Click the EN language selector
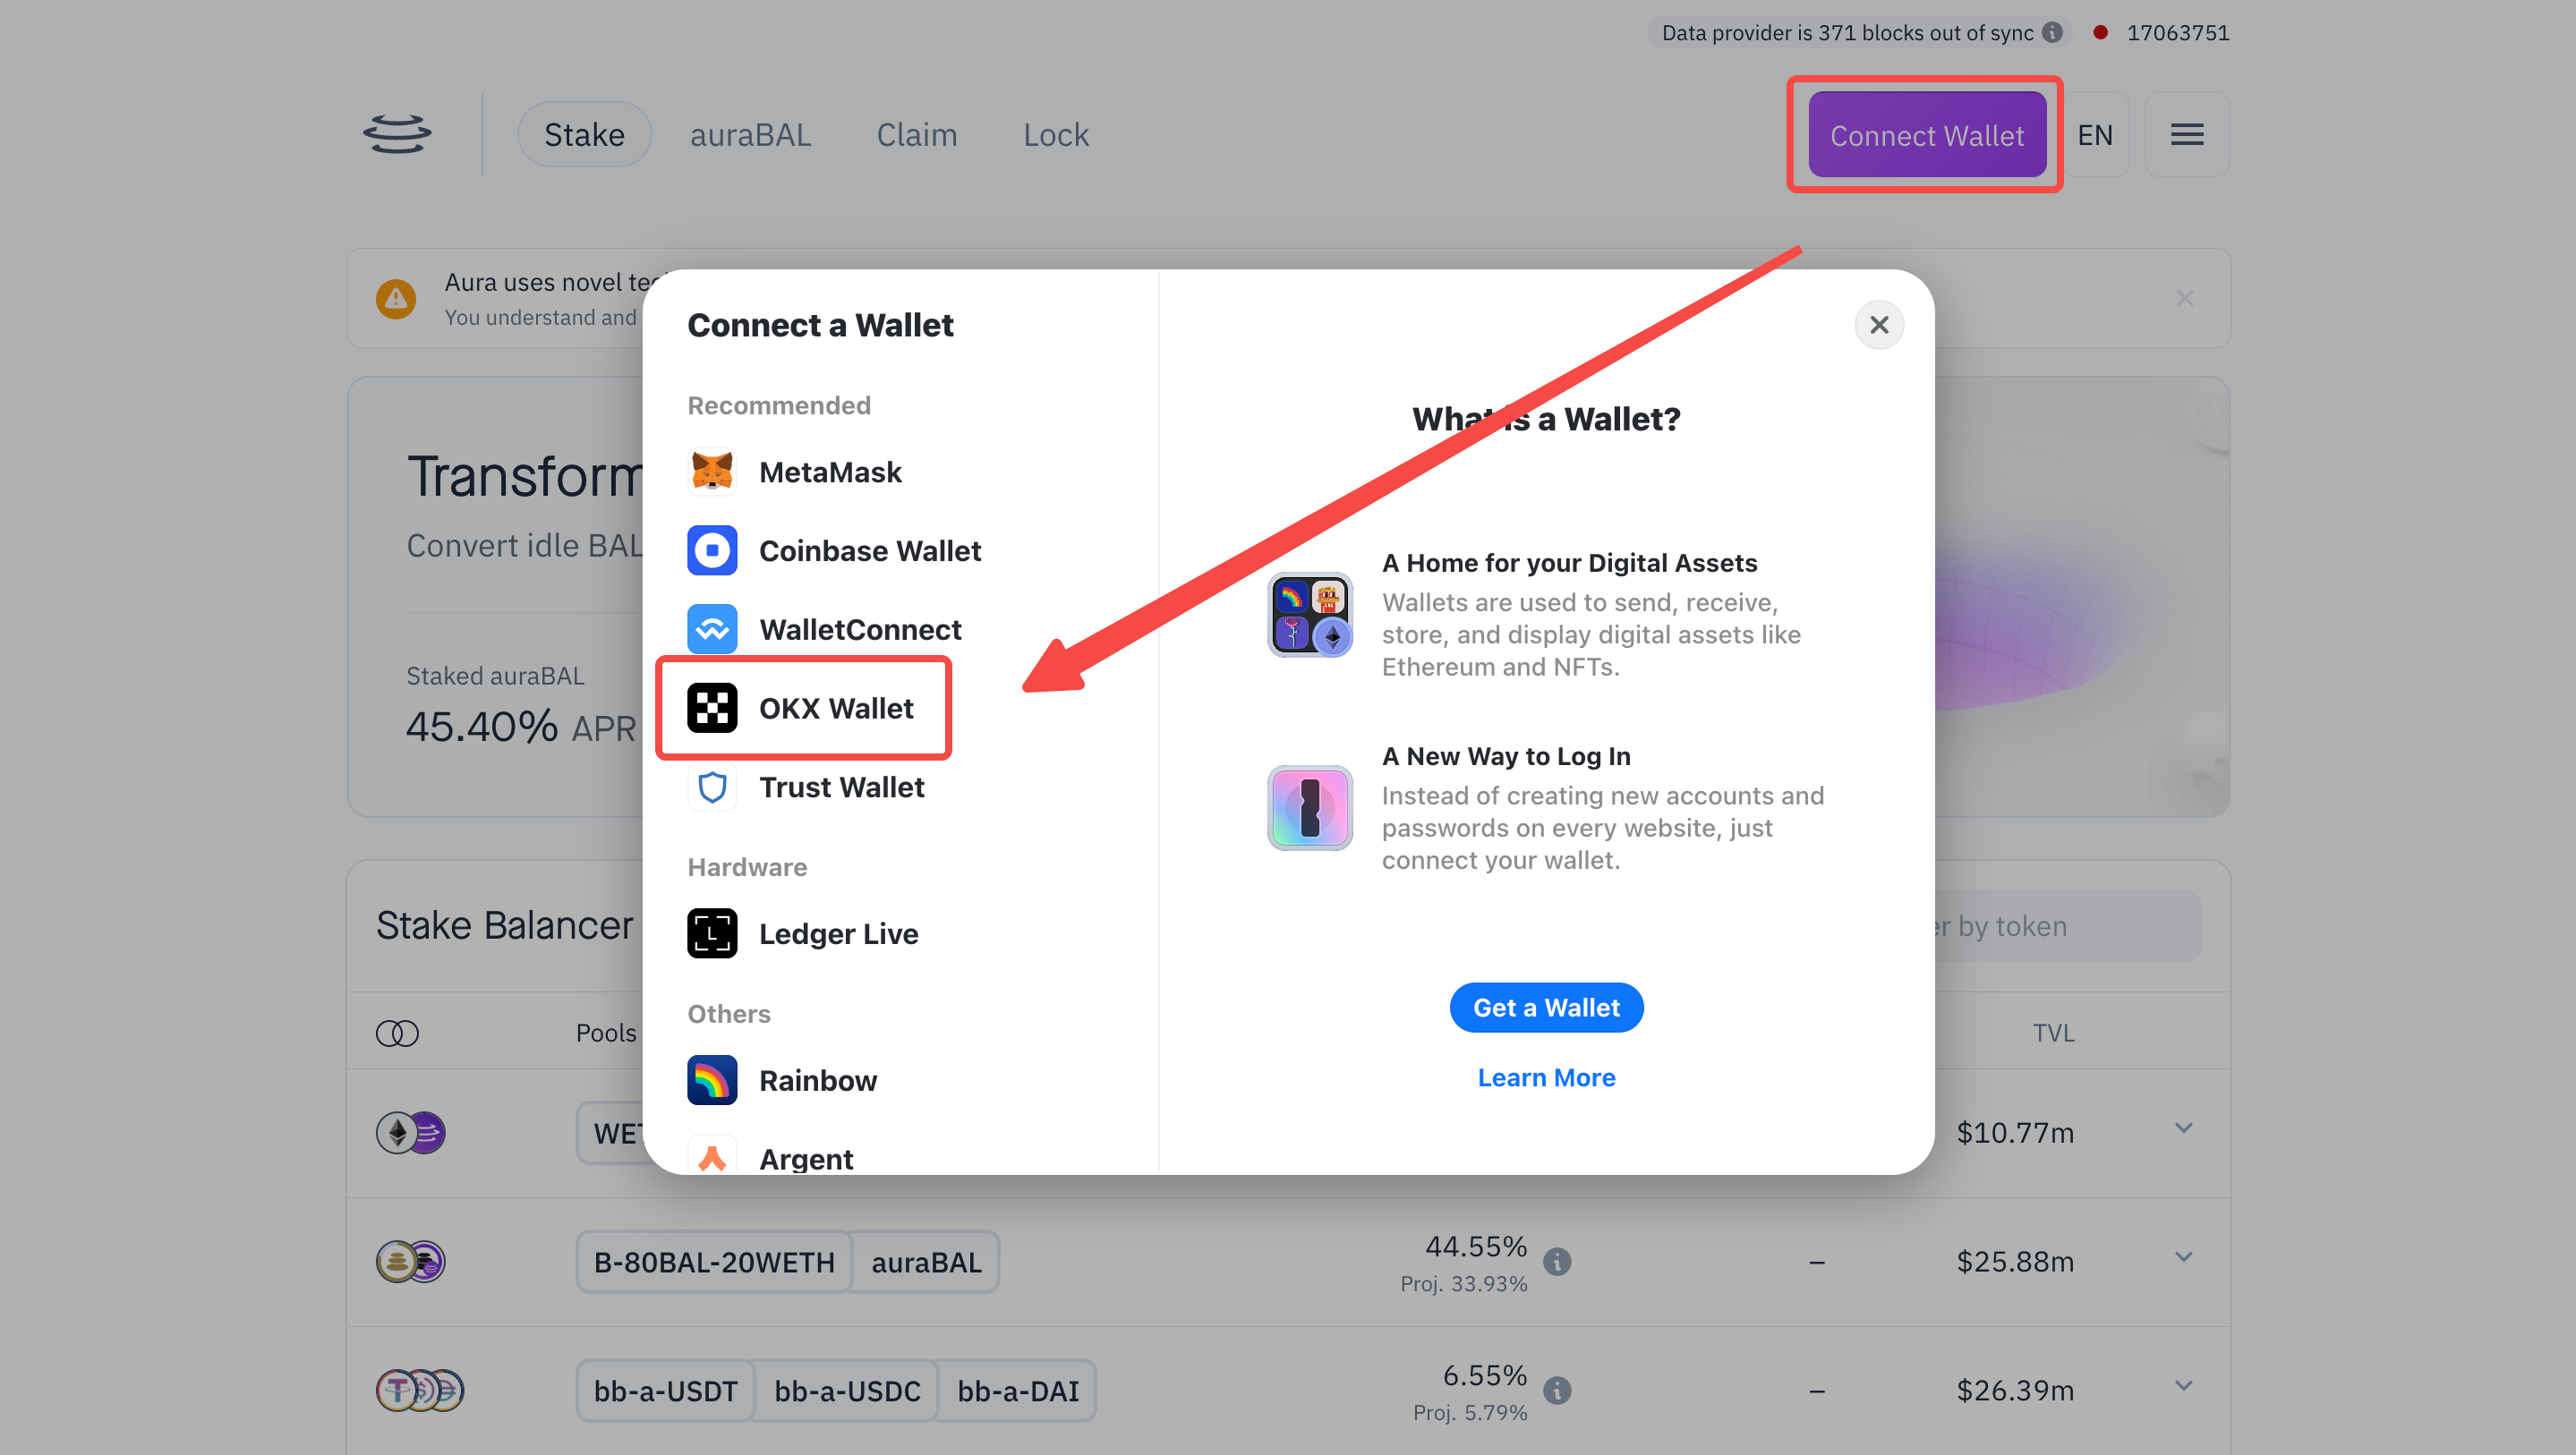 click(x=2094, y=134)
